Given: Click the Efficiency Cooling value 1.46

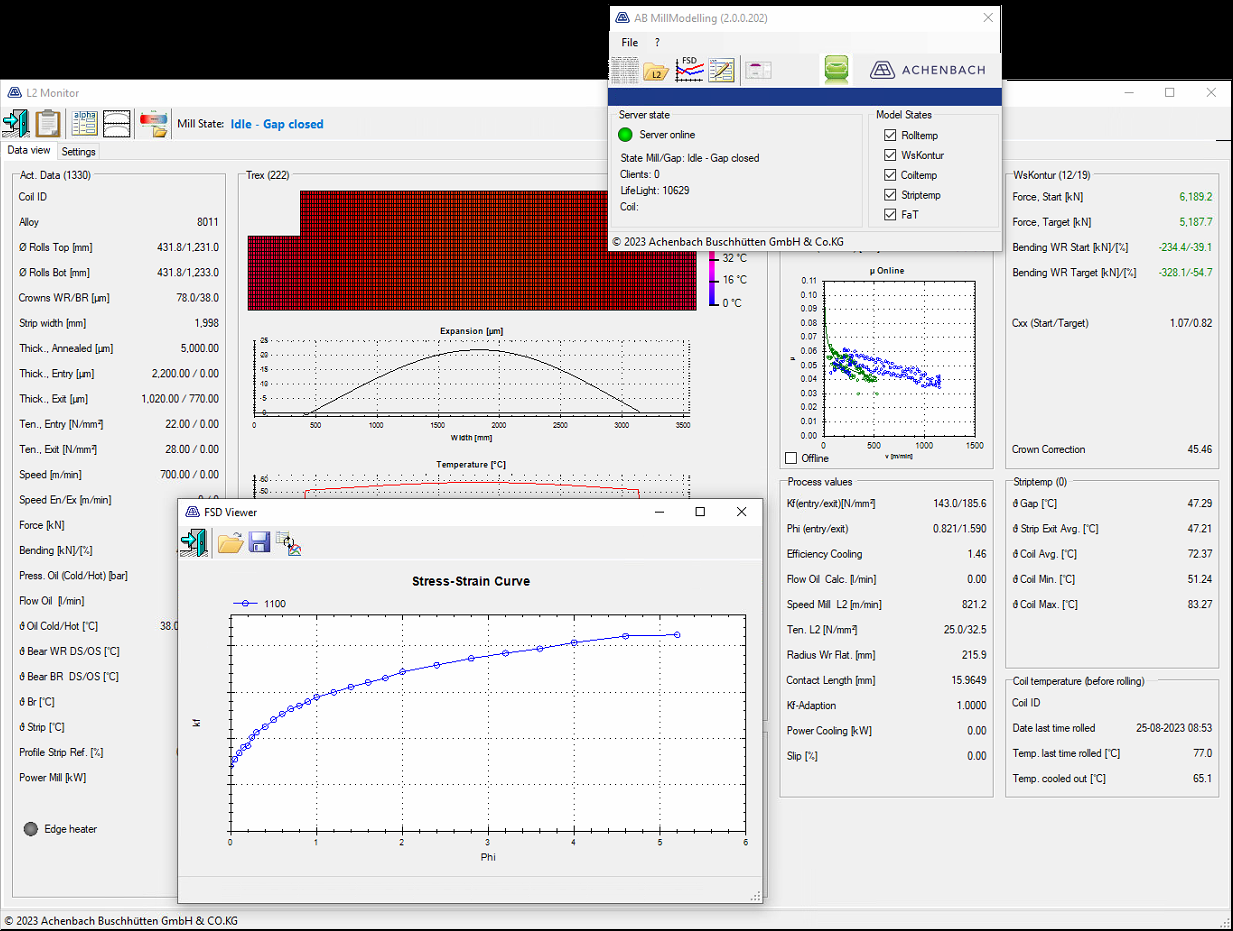Looking at the screenshot, I should [x=976, y=553].
